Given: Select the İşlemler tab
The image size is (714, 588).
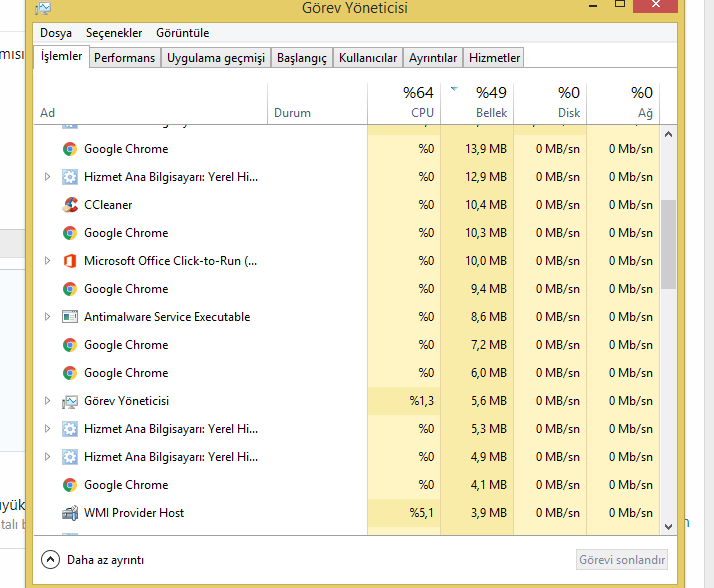Looking at the screenshot, I should [x=61, y=56].
